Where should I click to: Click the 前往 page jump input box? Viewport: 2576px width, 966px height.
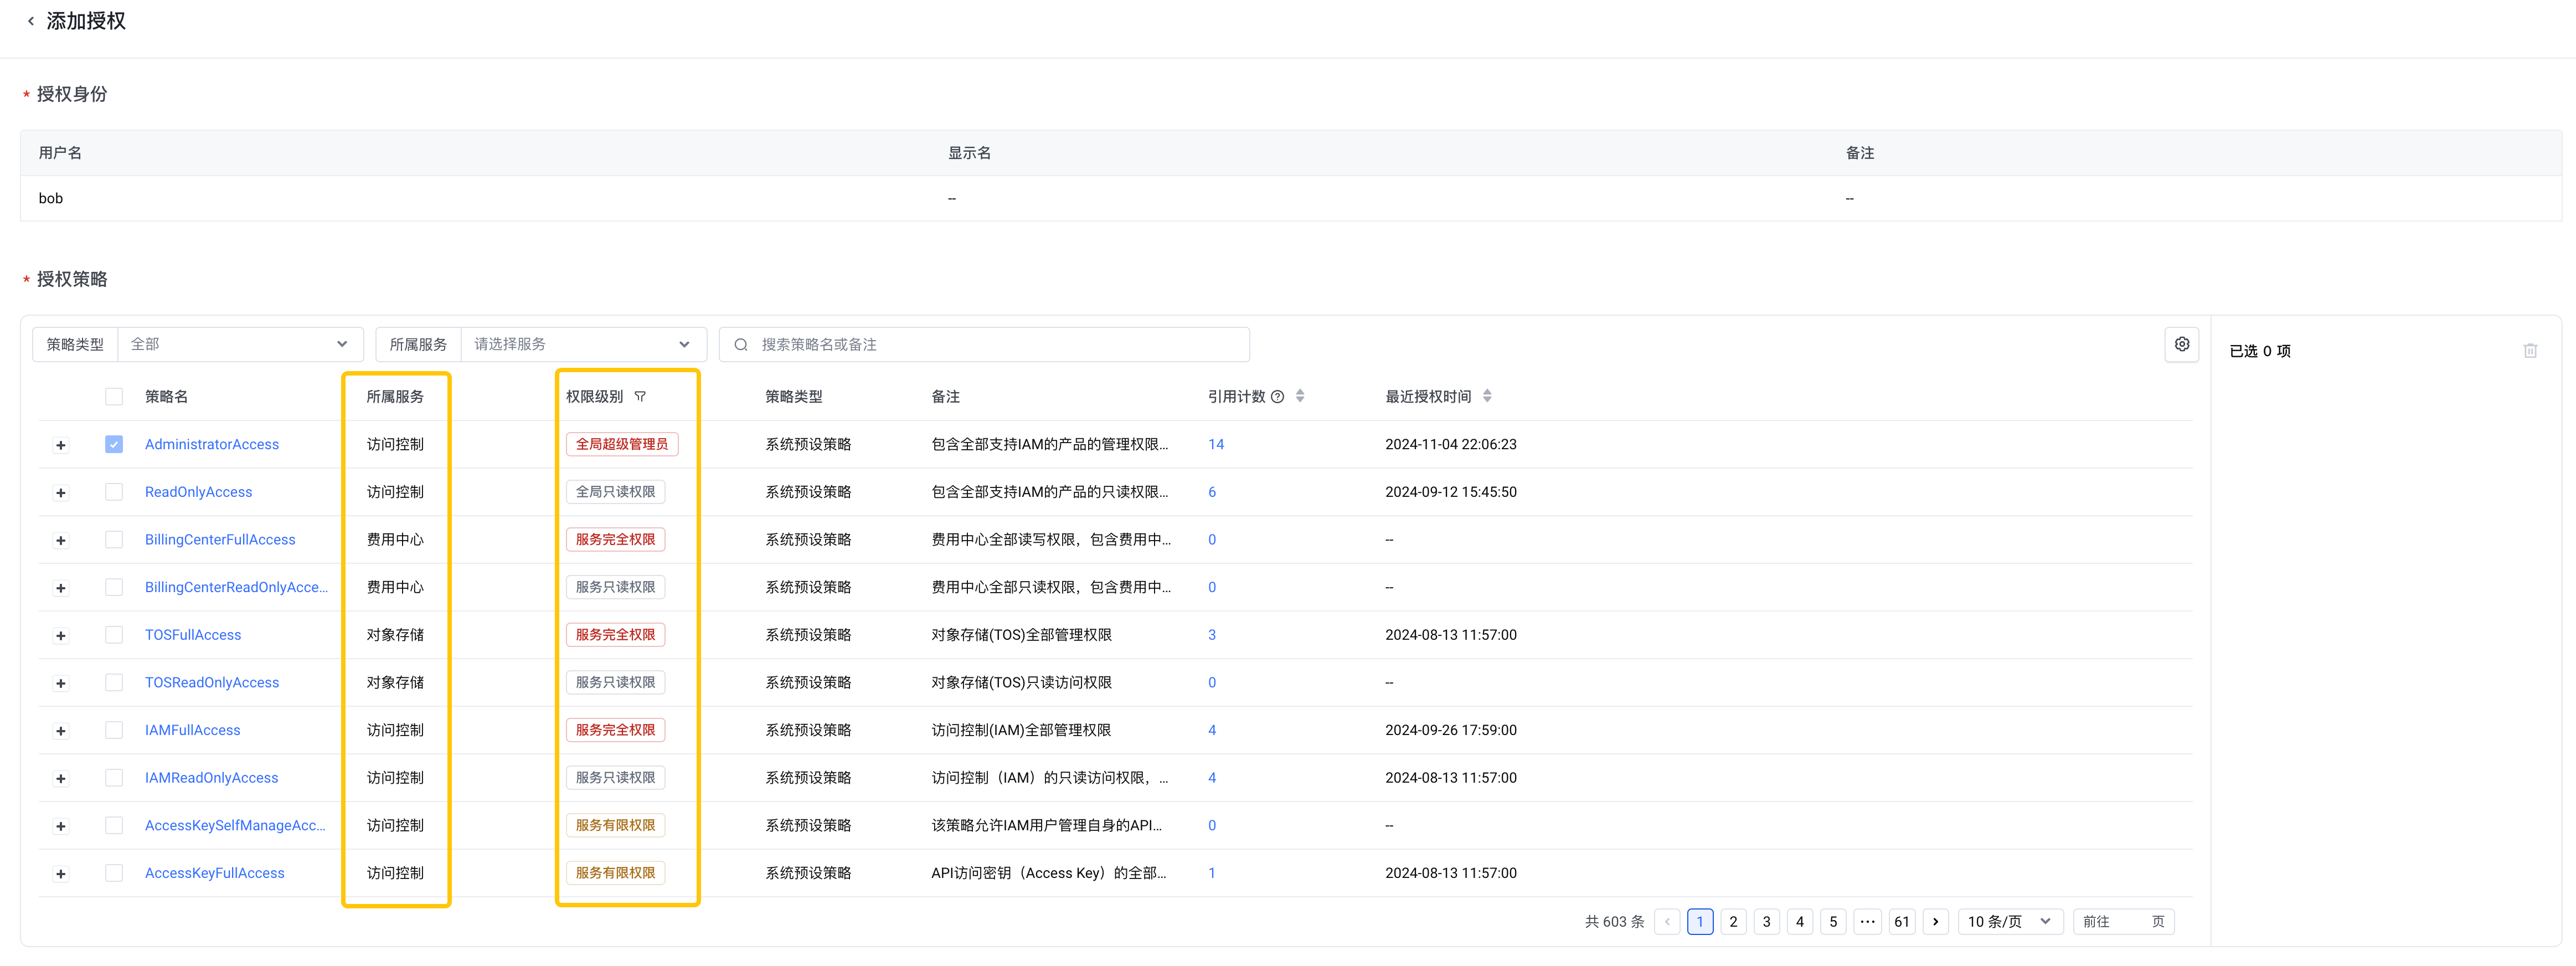[2125, 922]
